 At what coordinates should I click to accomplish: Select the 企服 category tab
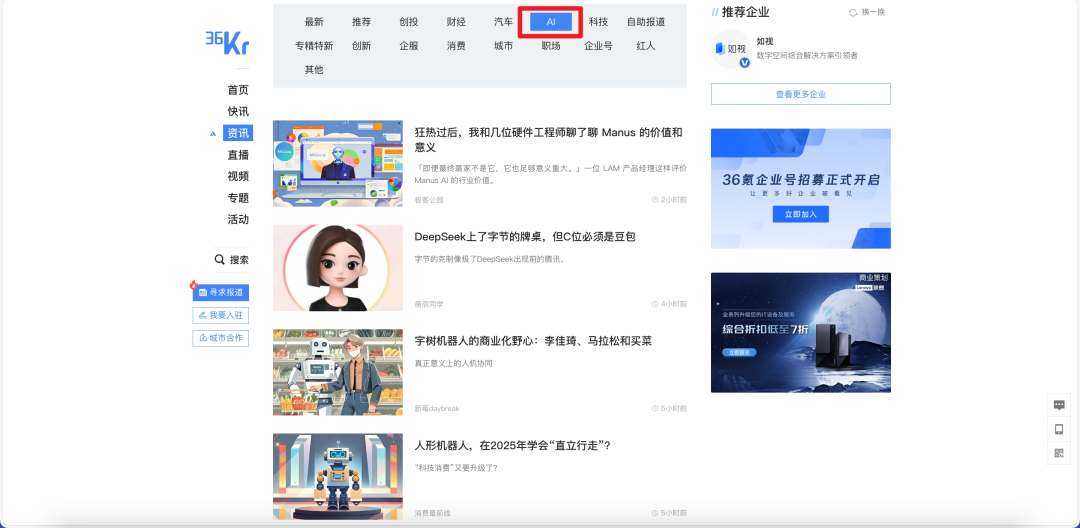click(x=408, y=46)
